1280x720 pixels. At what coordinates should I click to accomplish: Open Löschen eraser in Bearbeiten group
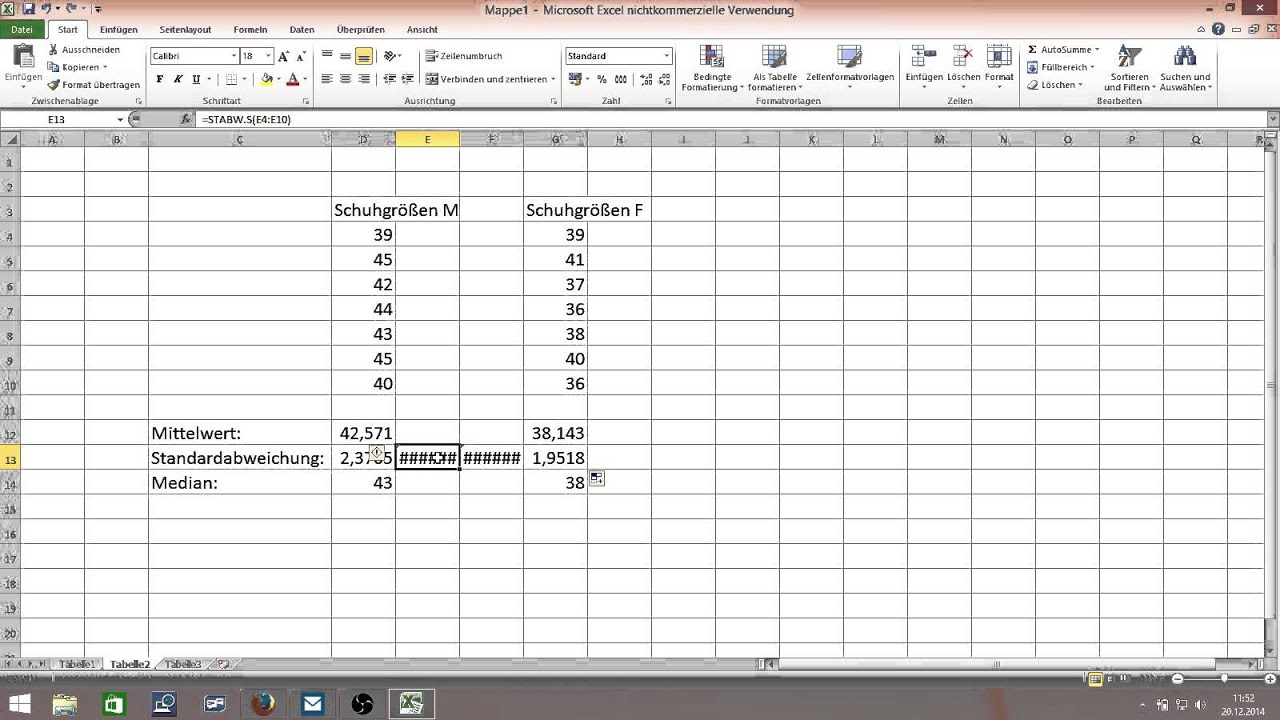[x=1055, y=85]
